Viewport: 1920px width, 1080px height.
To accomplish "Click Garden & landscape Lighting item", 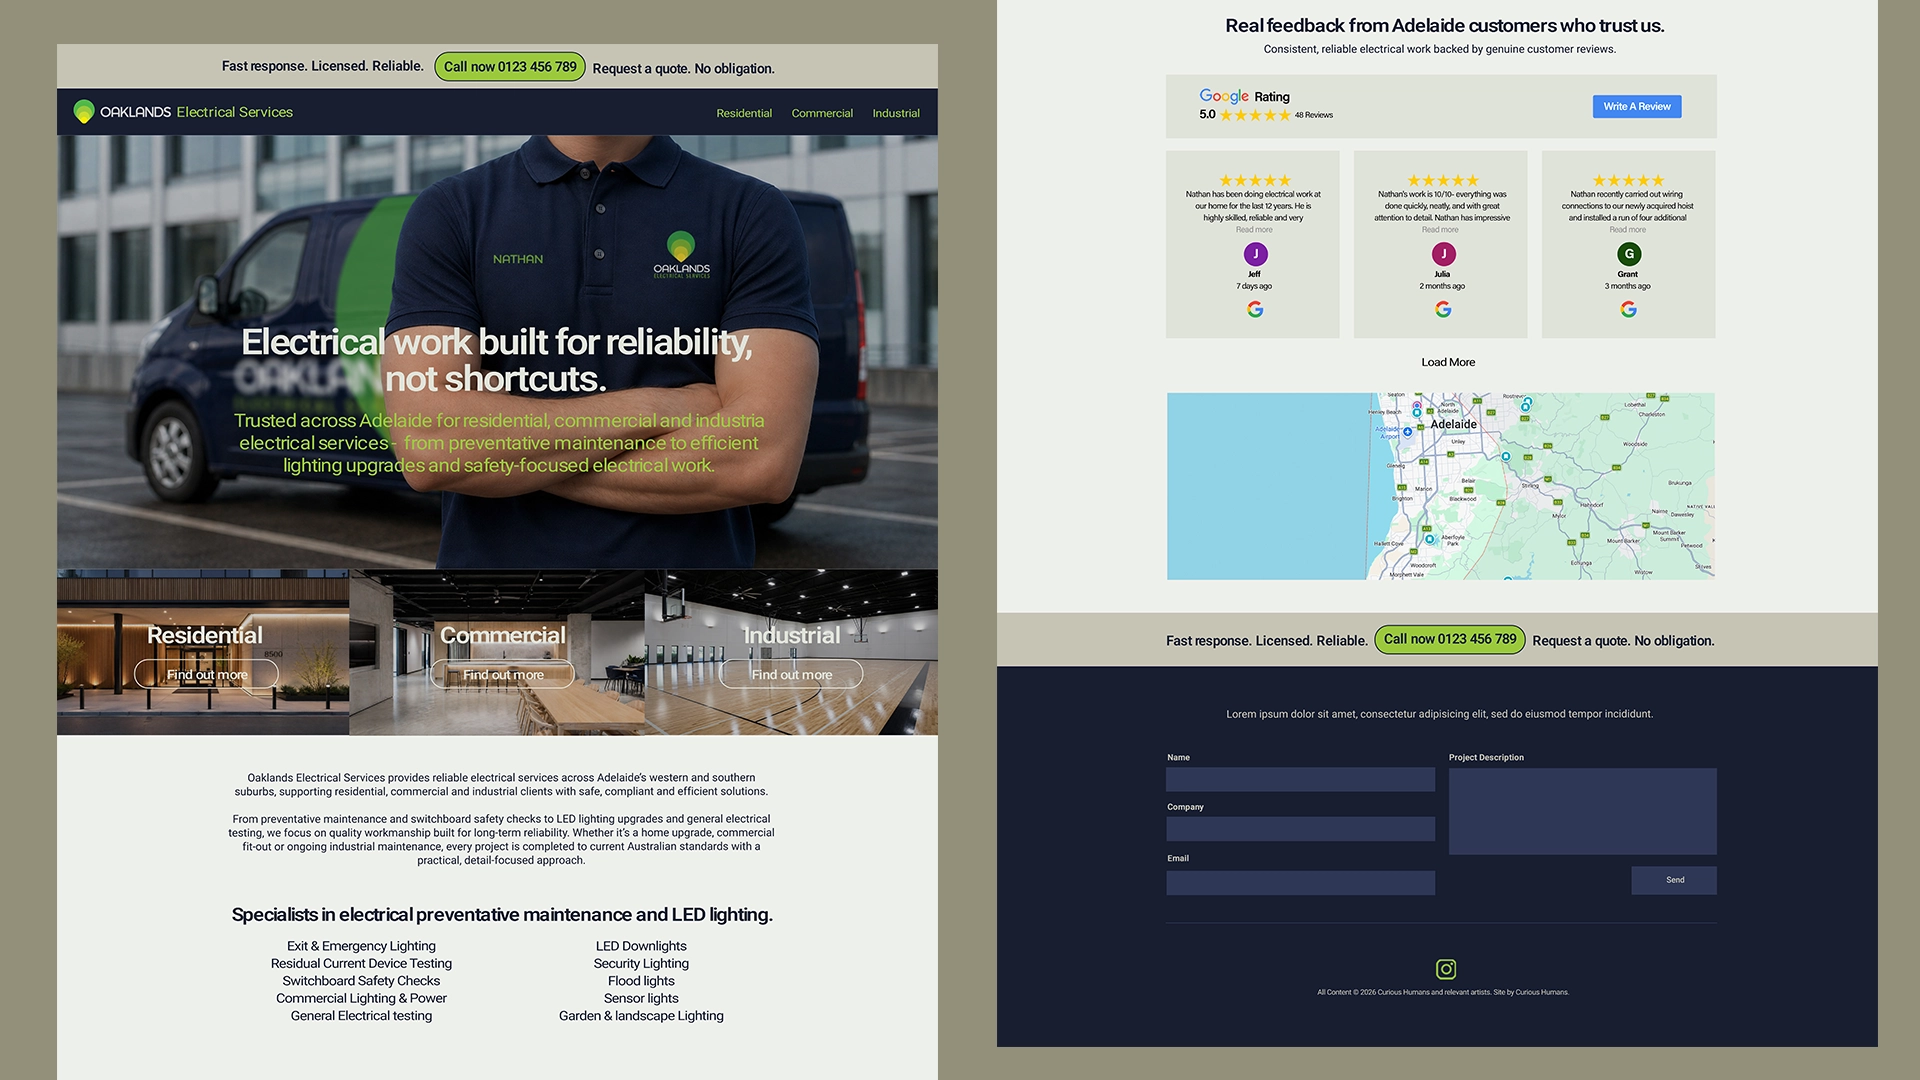I will coord(641,1016).
